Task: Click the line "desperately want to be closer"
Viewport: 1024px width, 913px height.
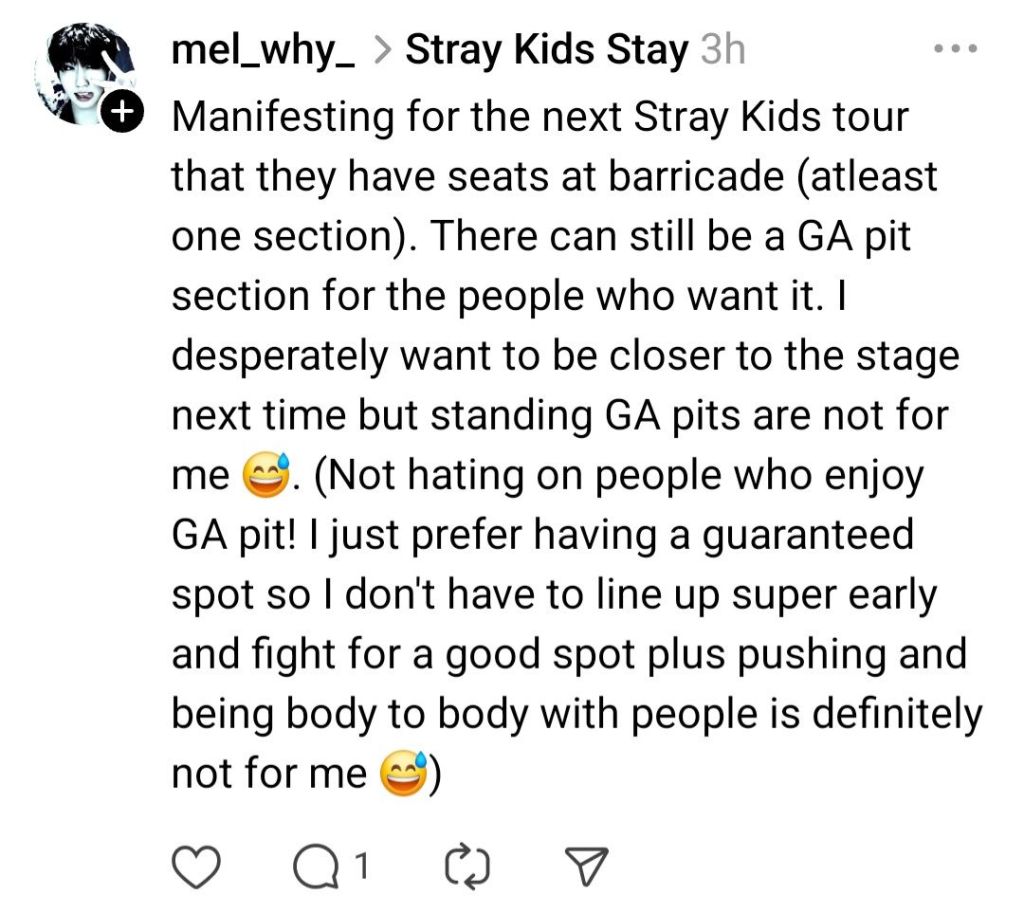Action: point(565,356)
